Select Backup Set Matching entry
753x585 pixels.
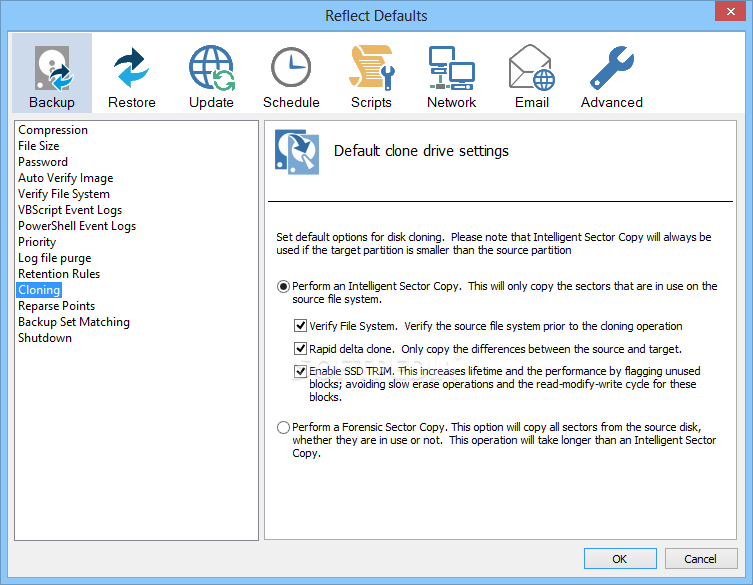coord(74,322)
